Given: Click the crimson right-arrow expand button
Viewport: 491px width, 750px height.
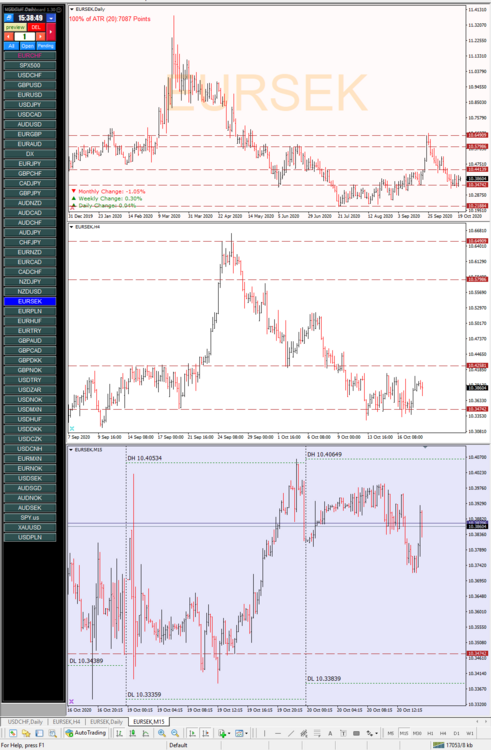Looking at the screenshot, I should click(51, 32).
